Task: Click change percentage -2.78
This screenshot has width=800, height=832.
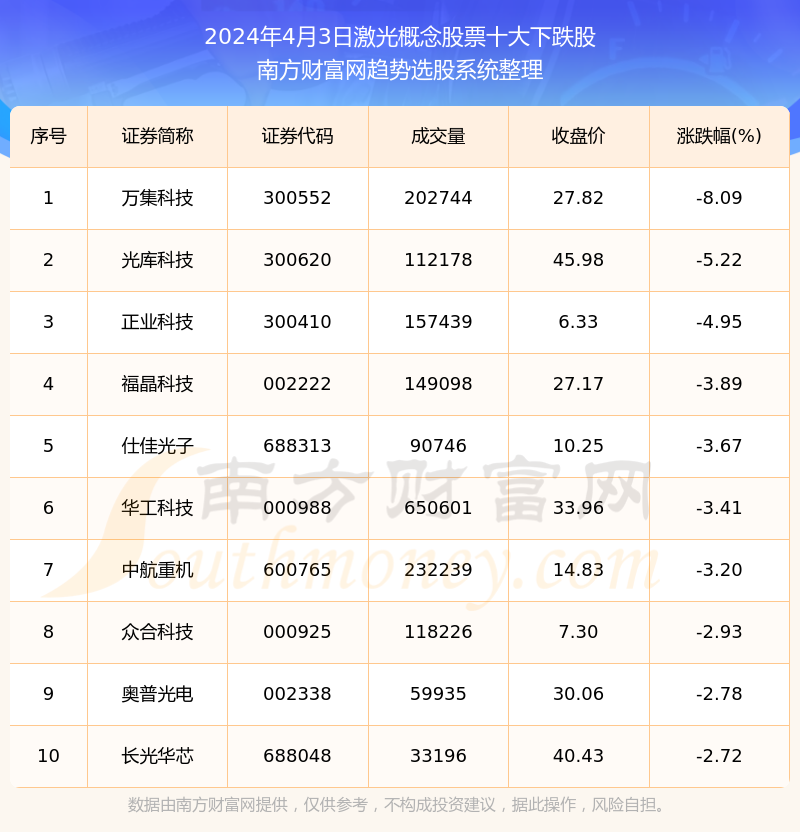Action: (719, 694)
